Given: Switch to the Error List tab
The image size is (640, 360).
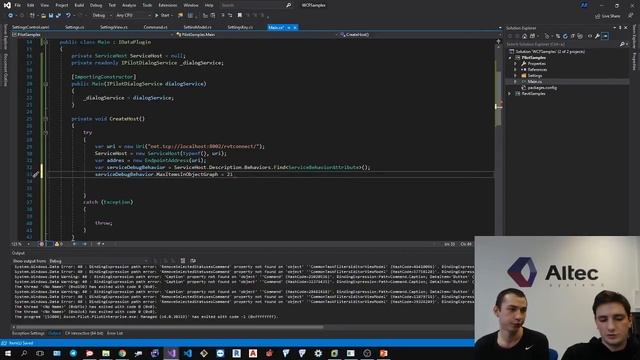Looking at the screenshot, I should click(115, 333).
